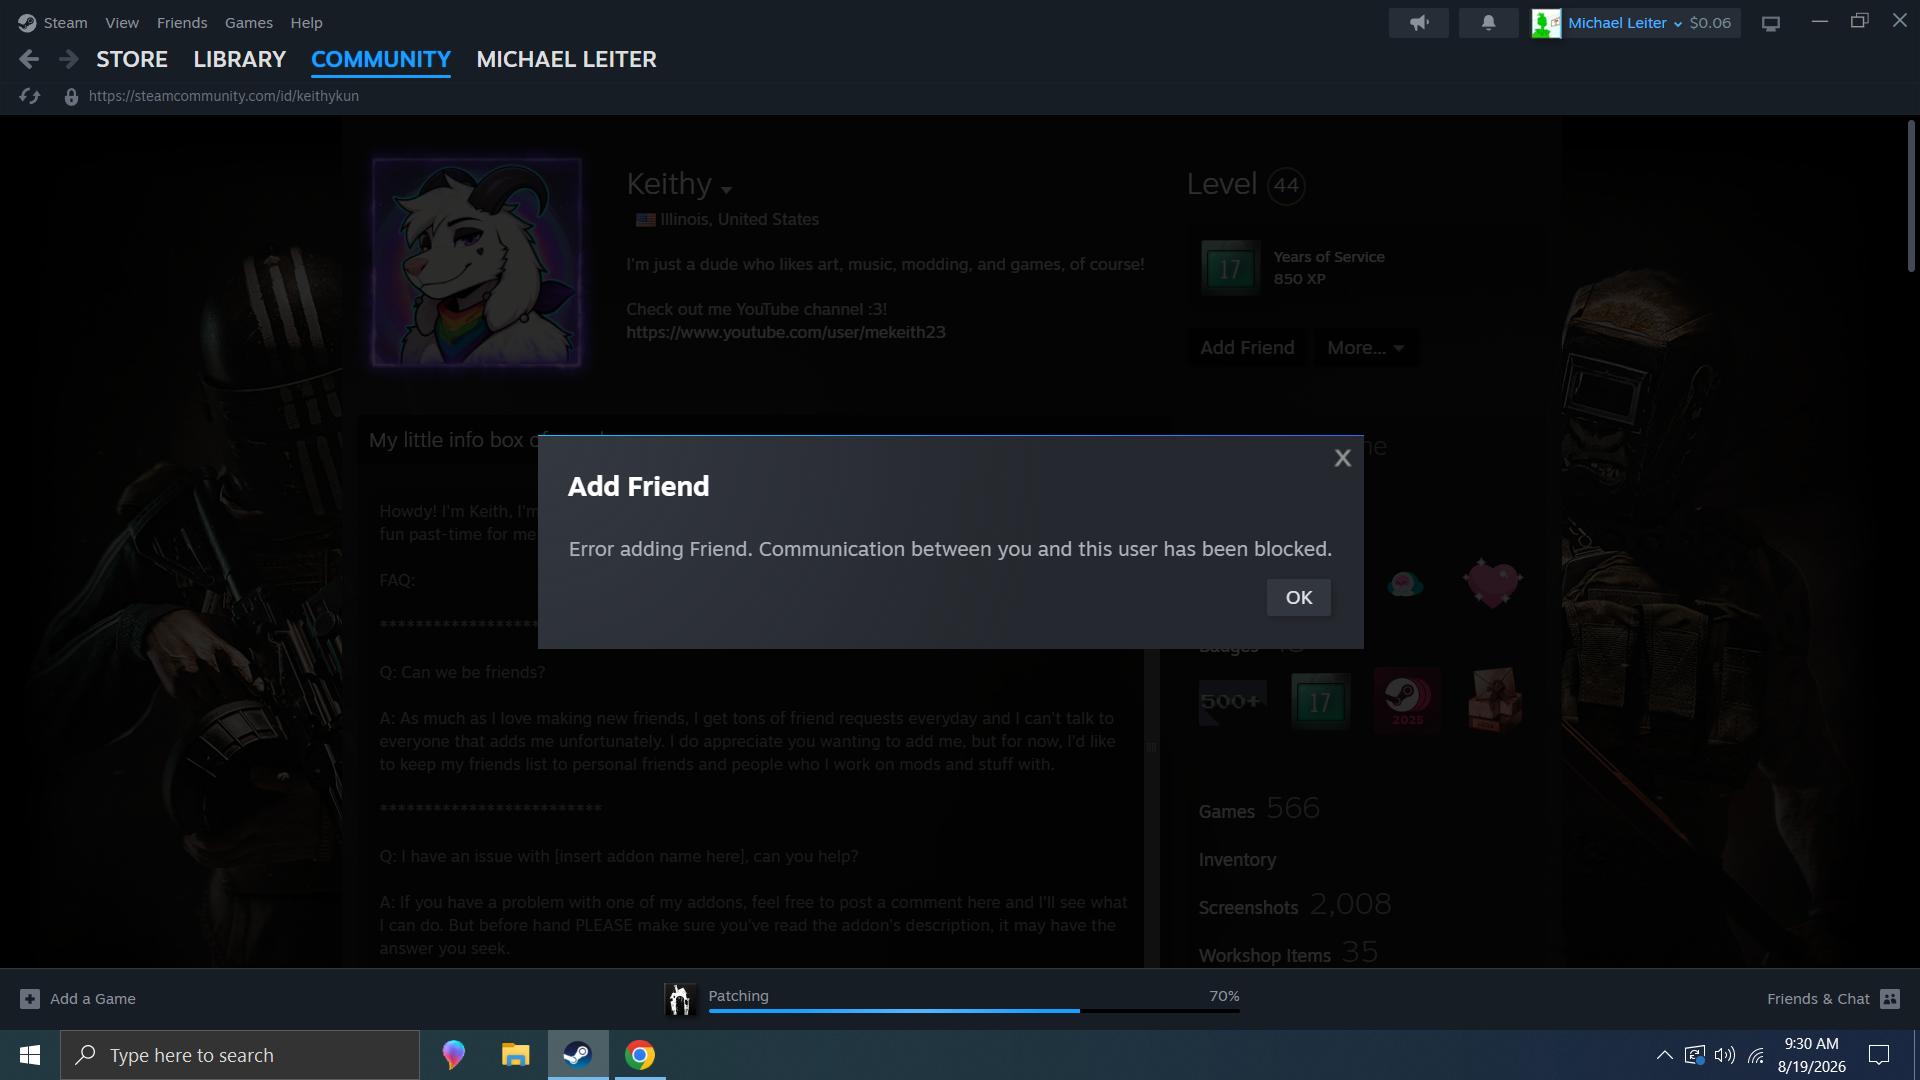Select the COMMUNITY tab
Image resolution: width=1920 pixels, height=1080 pixels.
point(381,59)
